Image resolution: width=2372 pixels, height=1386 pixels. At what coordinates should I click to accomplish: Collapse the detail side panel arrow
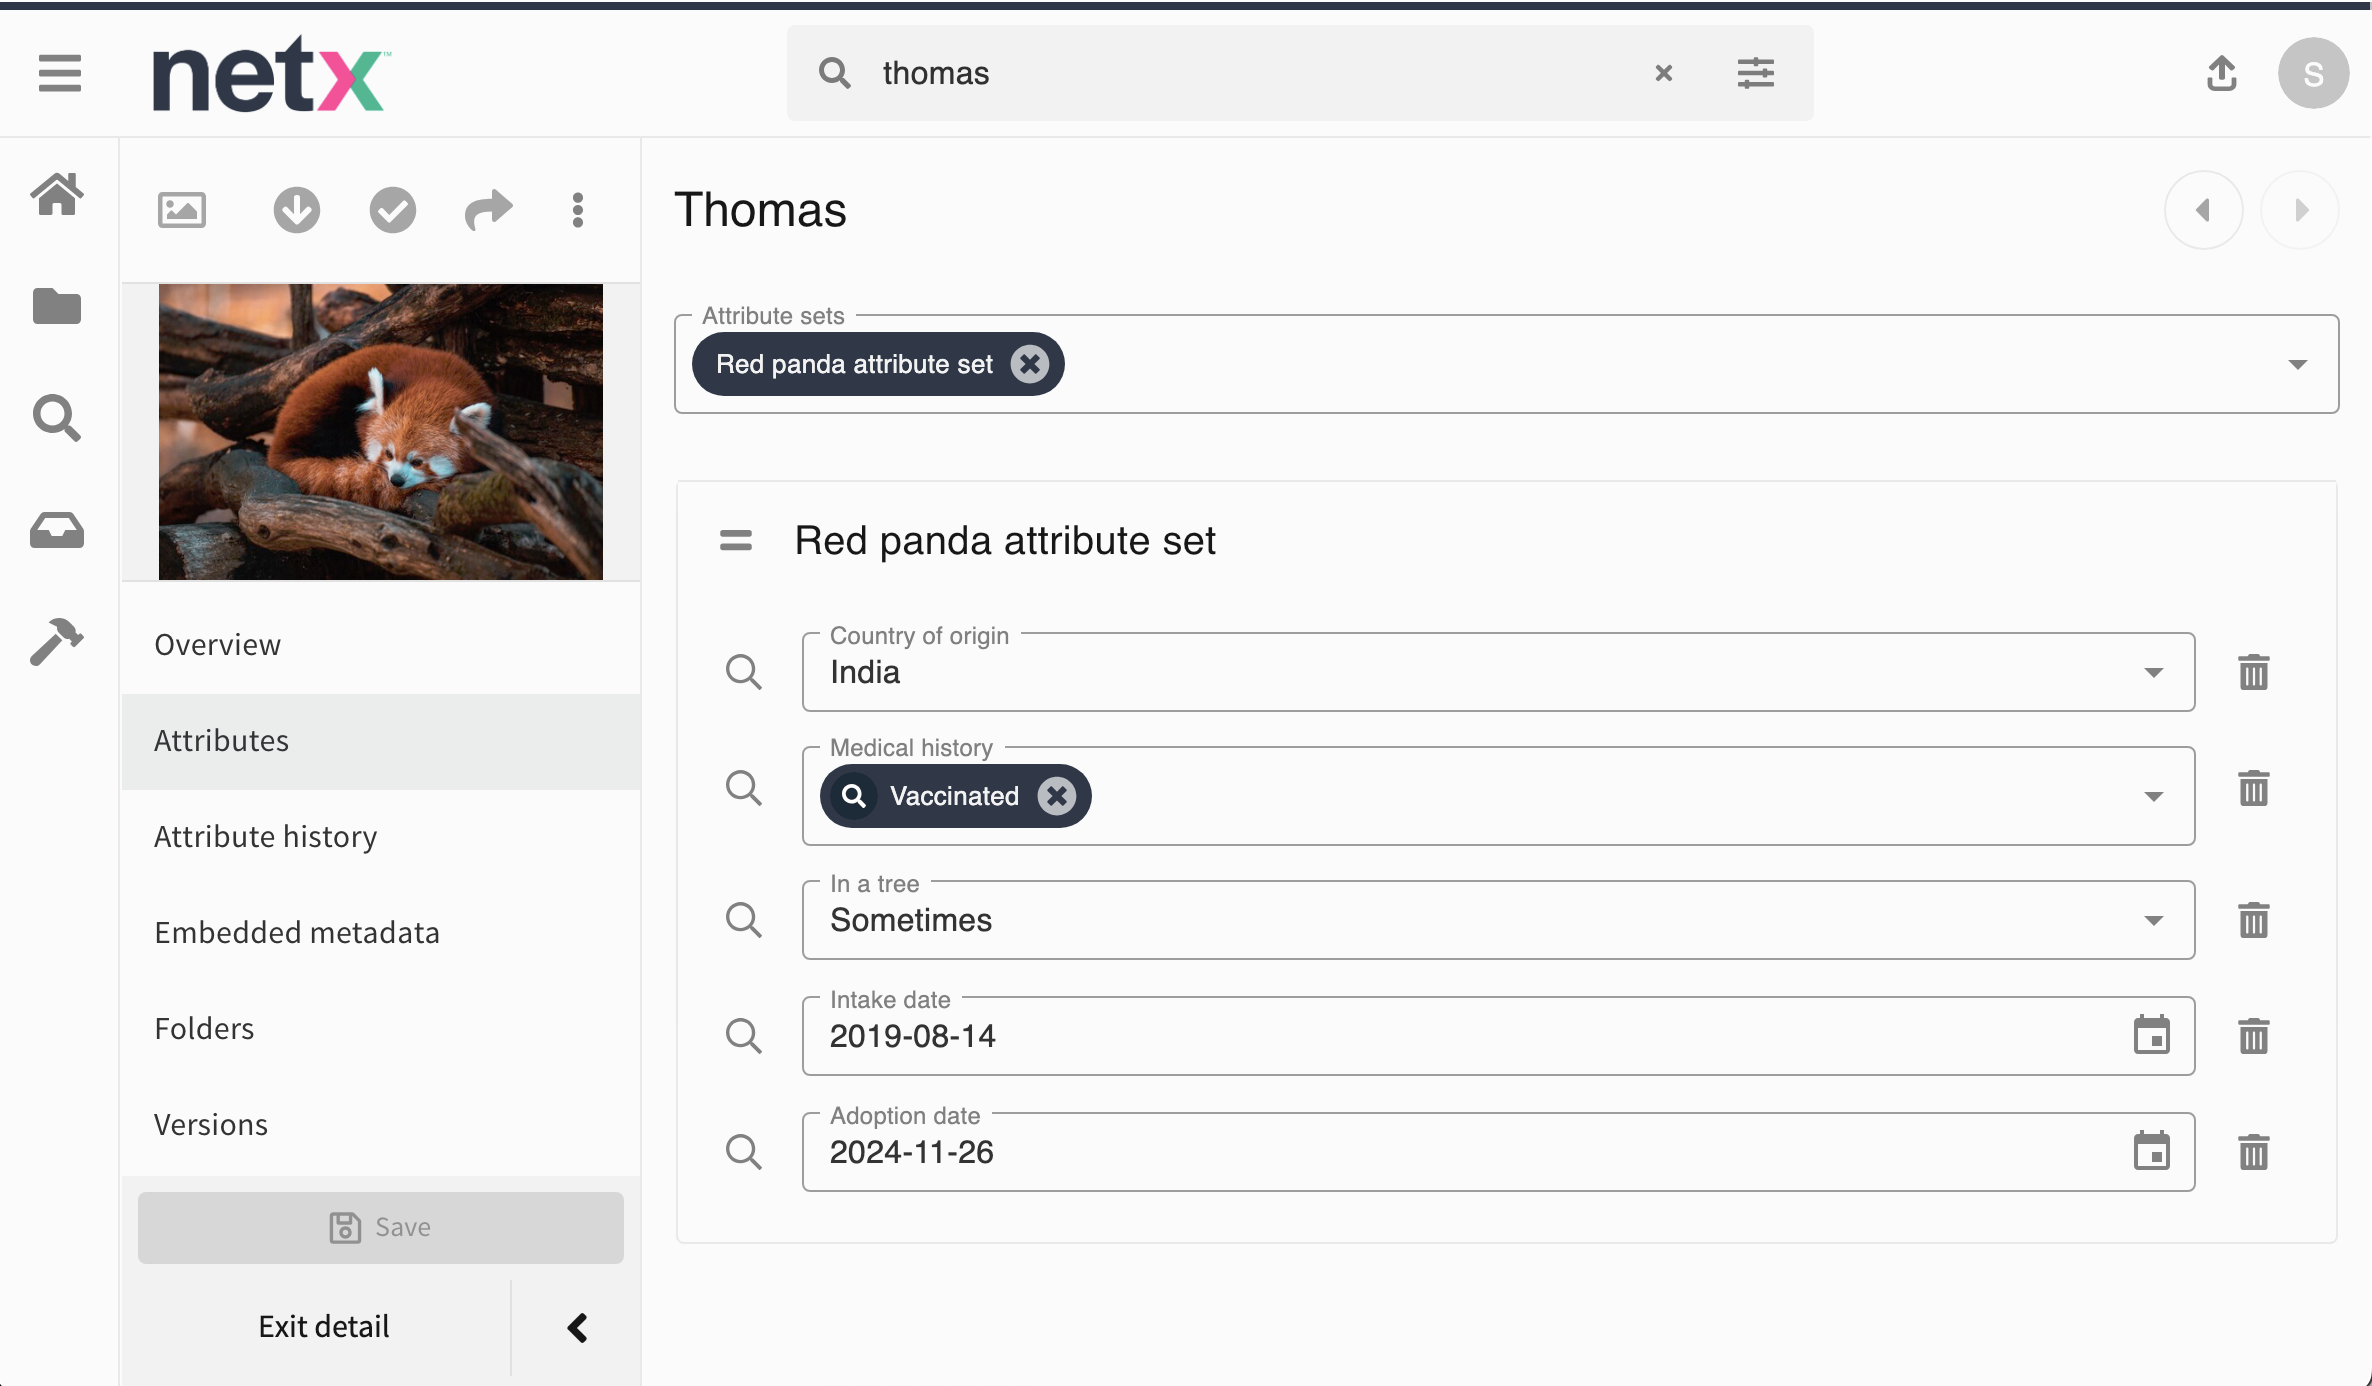(x=577, y=1327)
